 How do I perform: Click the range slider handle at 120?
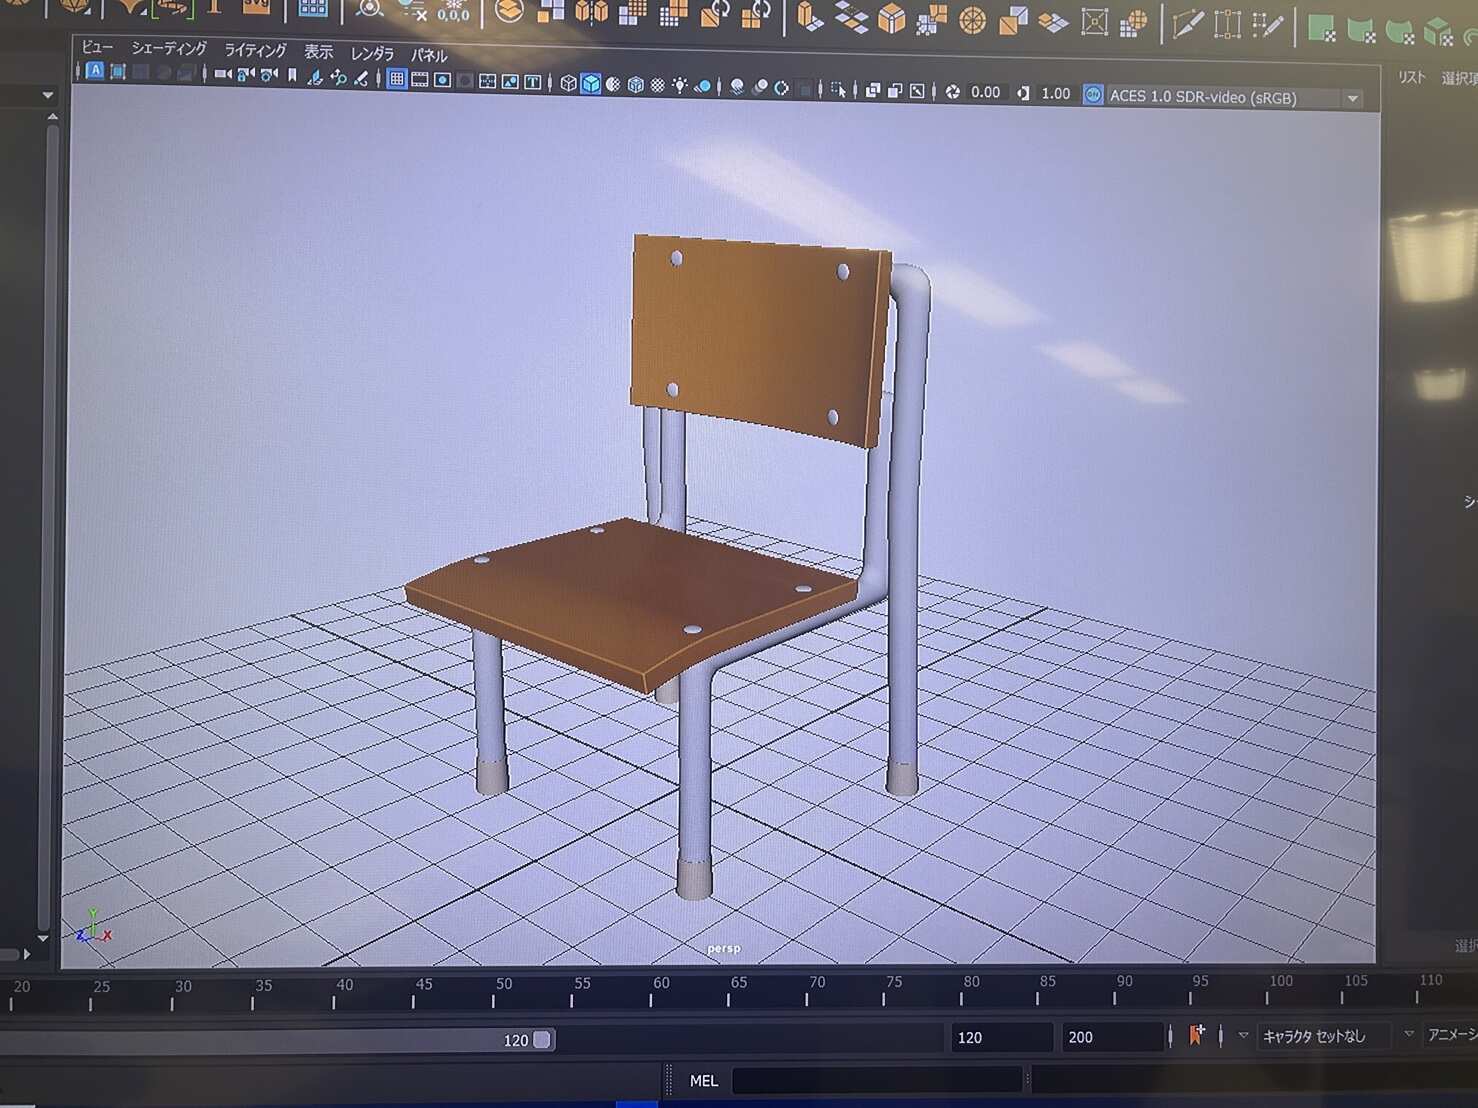click(x=542, y=1040)
